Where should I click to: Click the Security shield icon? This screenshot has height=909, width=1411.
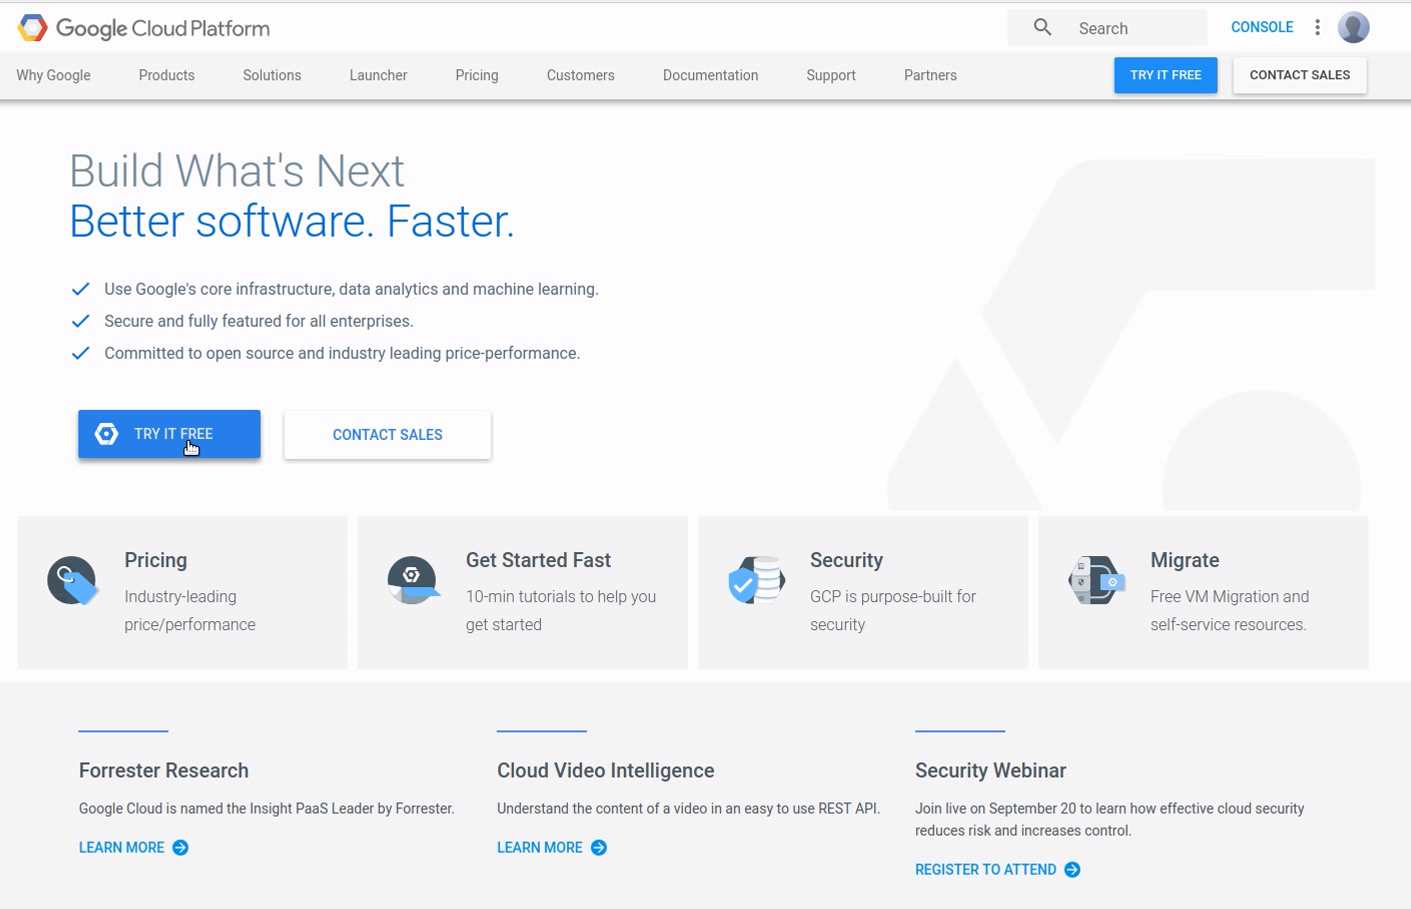point(755,581)
